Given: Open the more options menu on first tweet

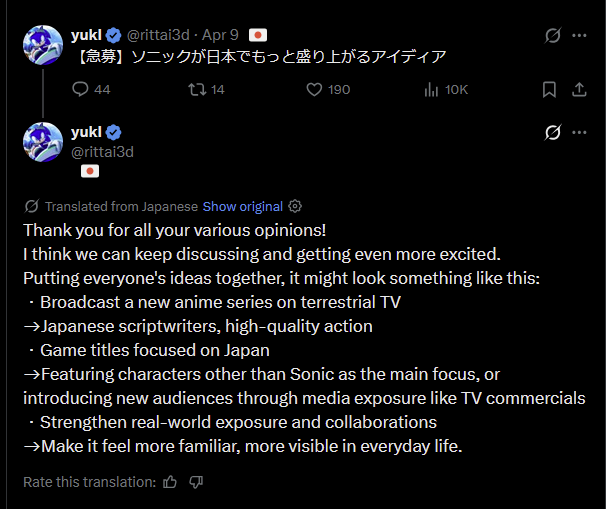Looking at the screenshot, I should [x=579, y=35].
